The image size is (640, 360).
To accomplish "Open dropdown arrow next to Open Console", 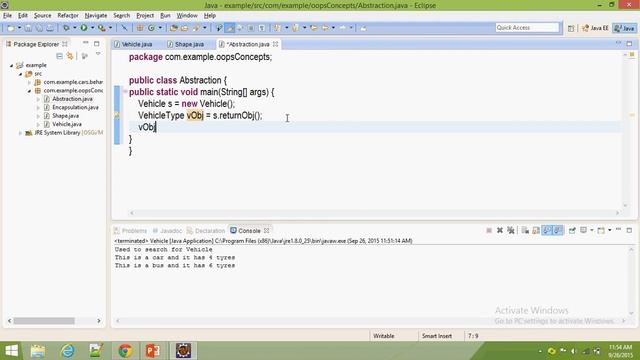I will 609,231.
